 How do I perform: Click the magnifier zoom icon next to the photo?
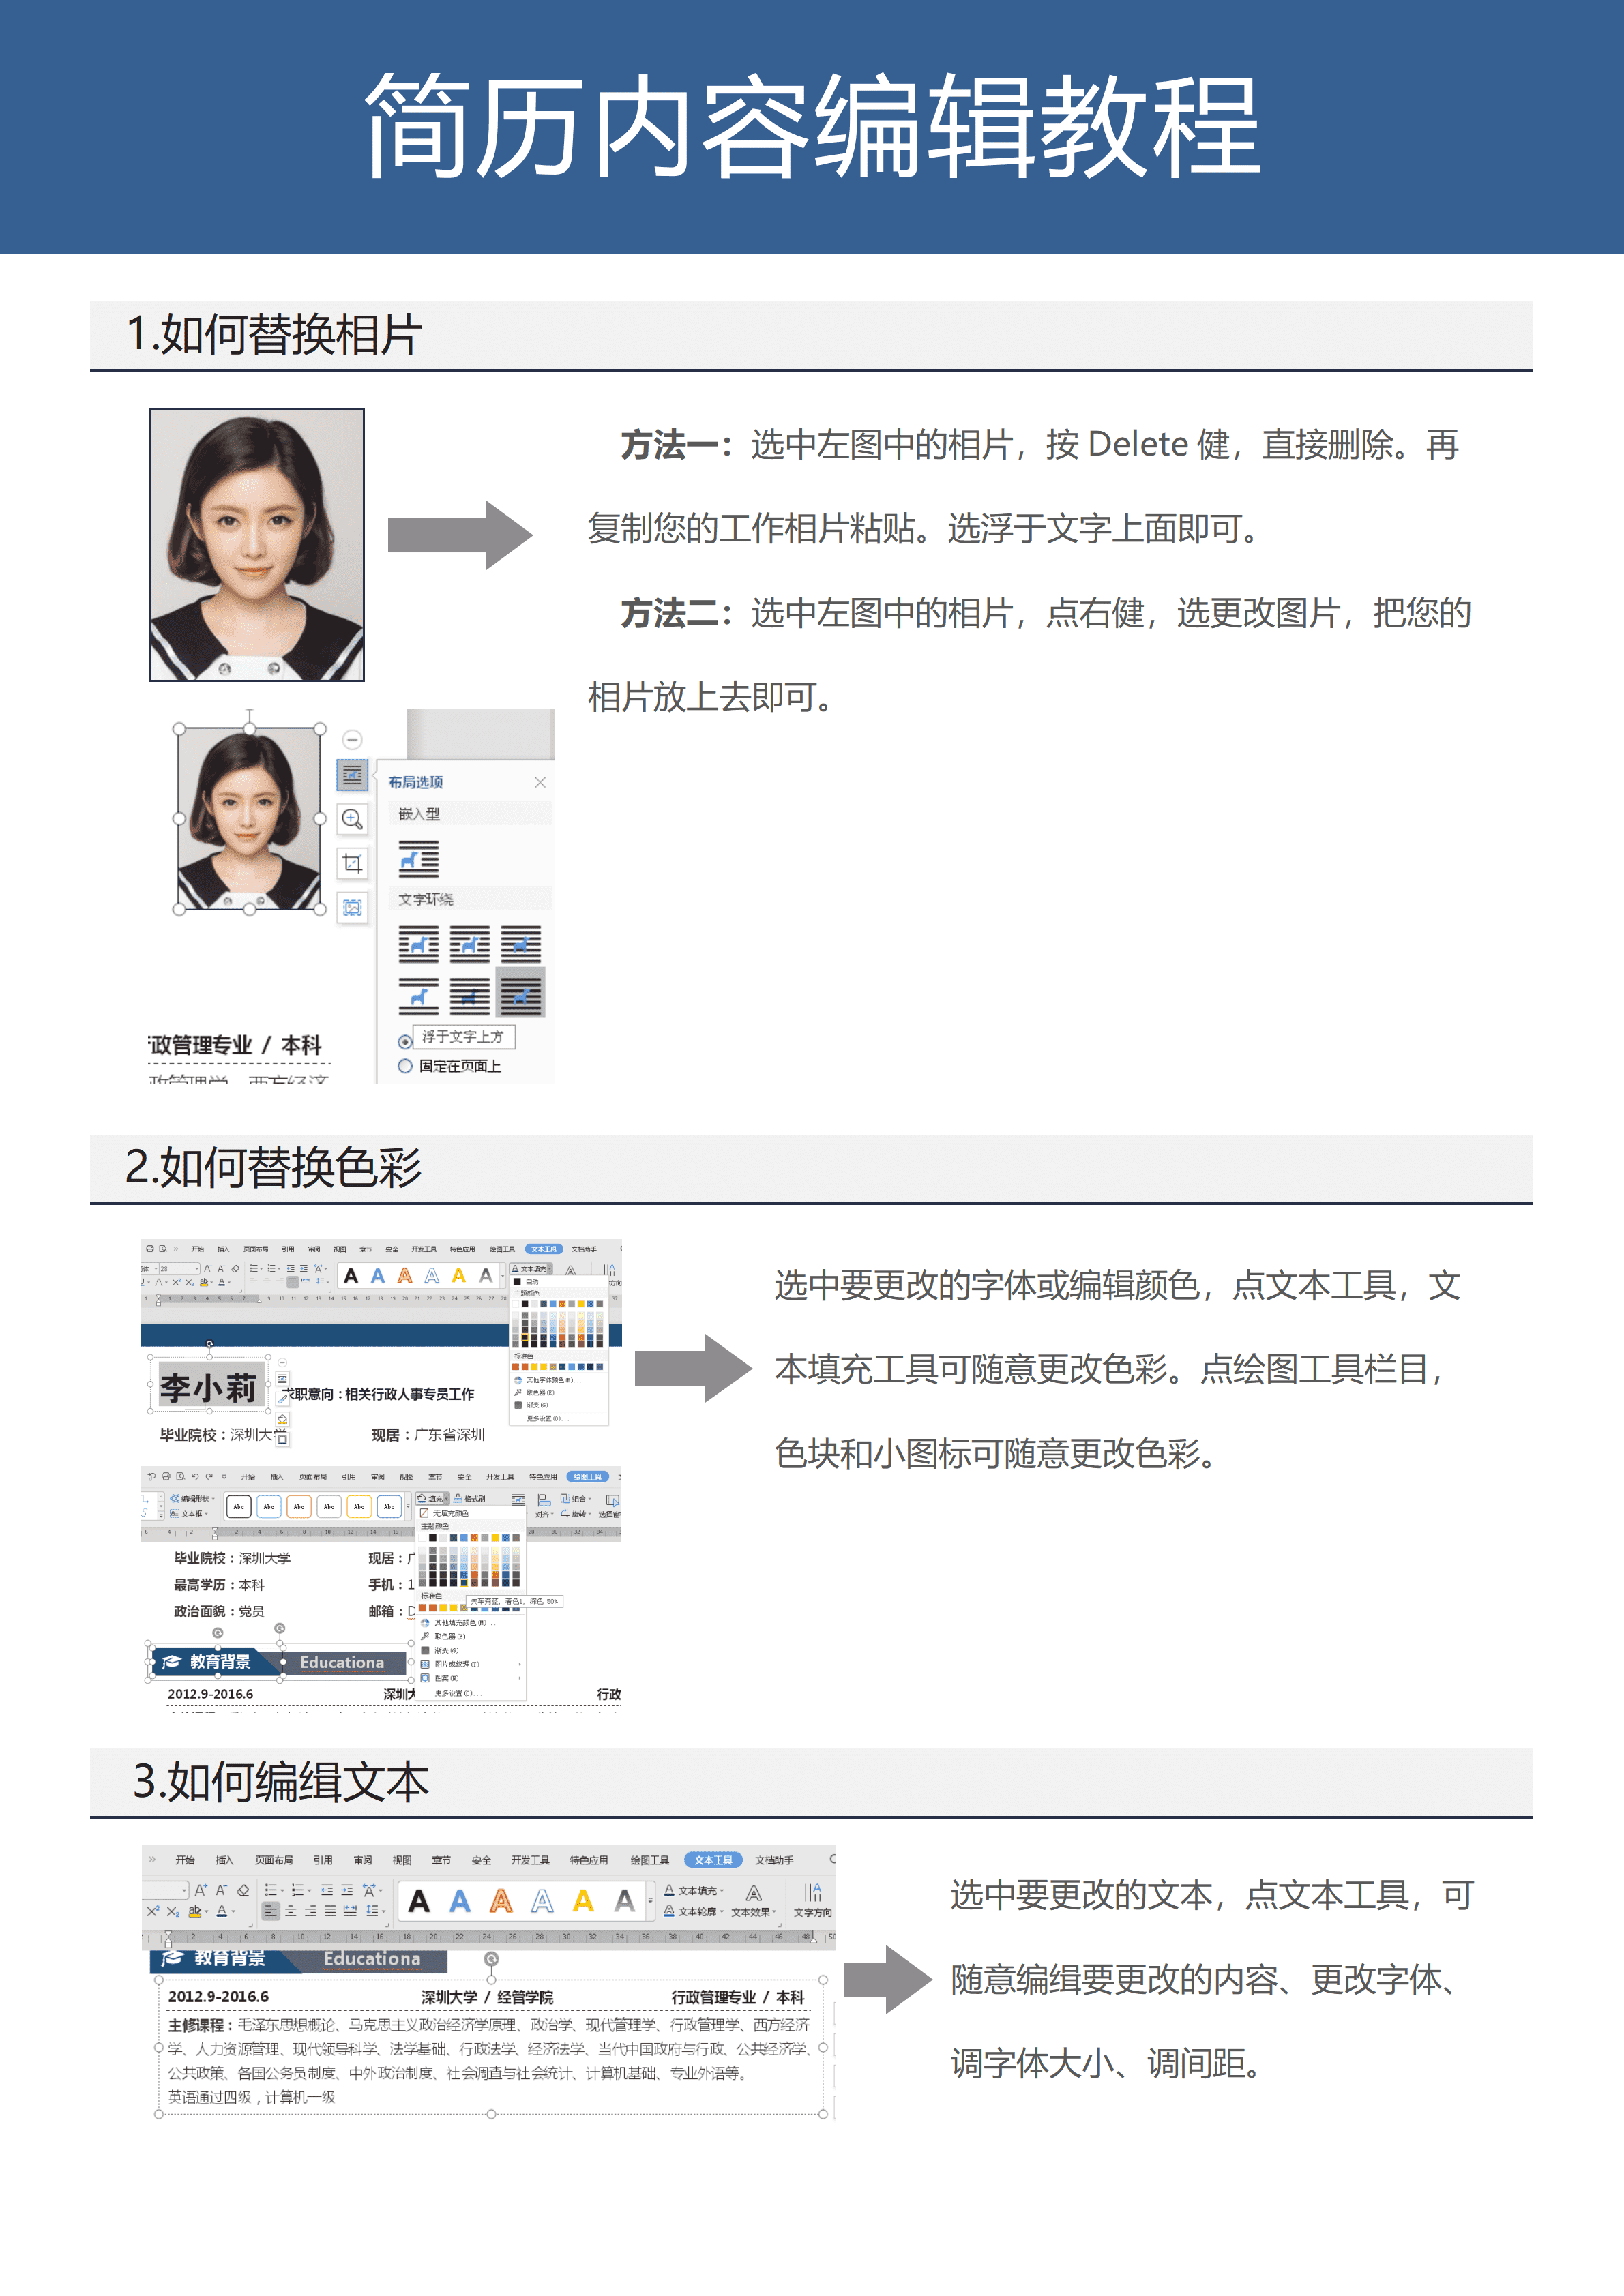tap(354, 818)
